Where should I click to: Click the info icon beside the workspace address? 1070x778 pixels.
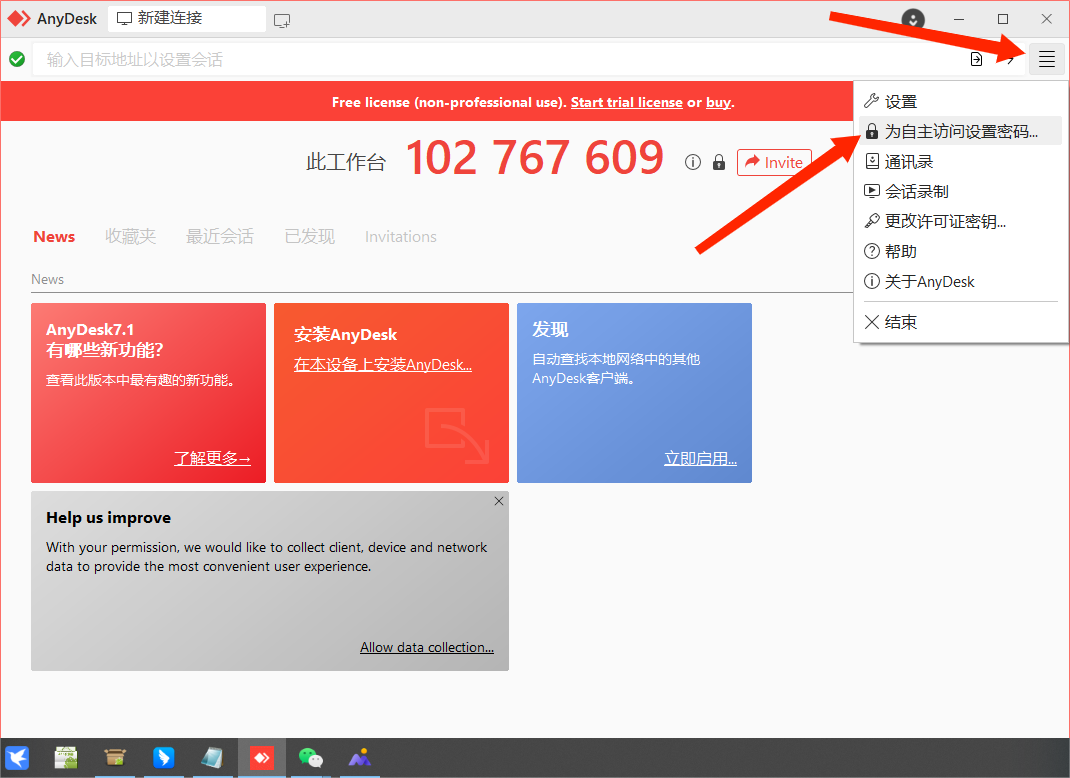(x=693, y=162)
